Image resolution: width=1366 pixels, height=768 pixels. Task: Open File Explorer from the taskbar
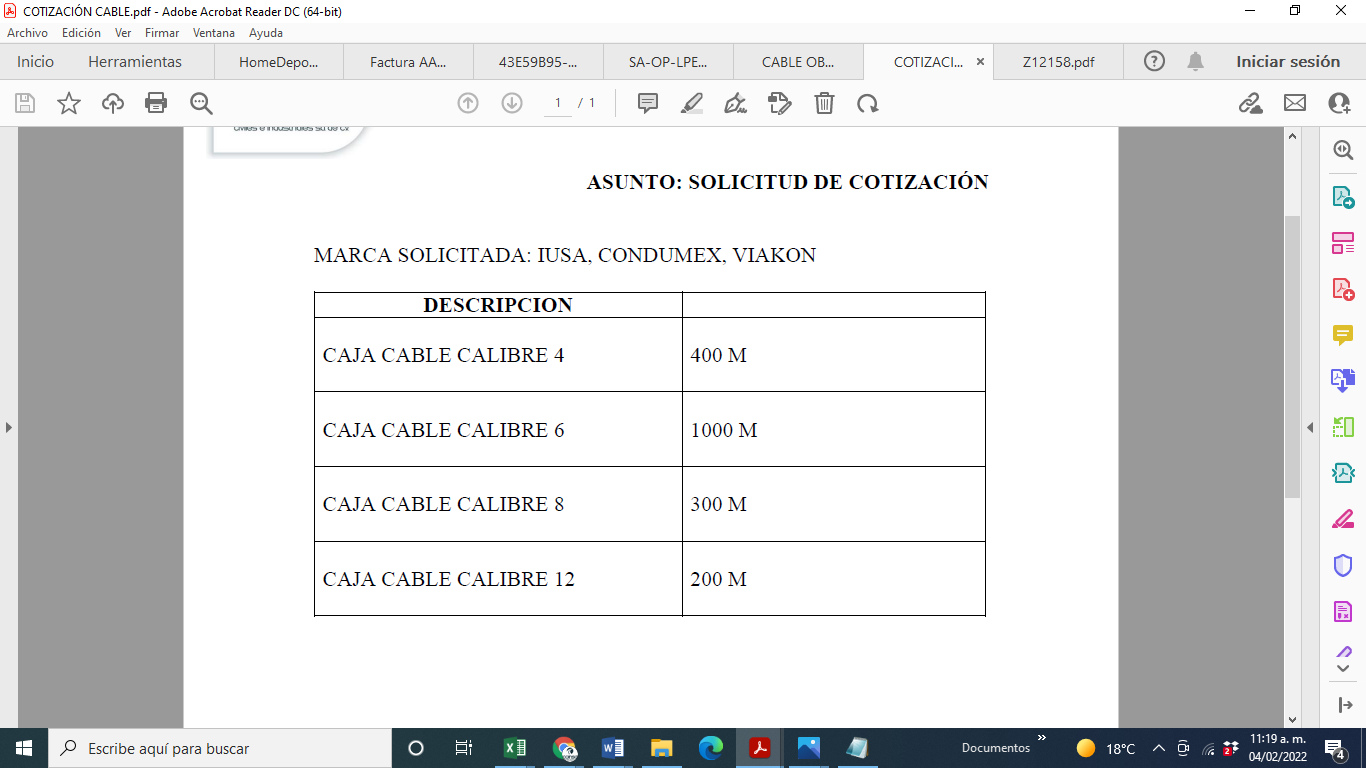[661, 748]
